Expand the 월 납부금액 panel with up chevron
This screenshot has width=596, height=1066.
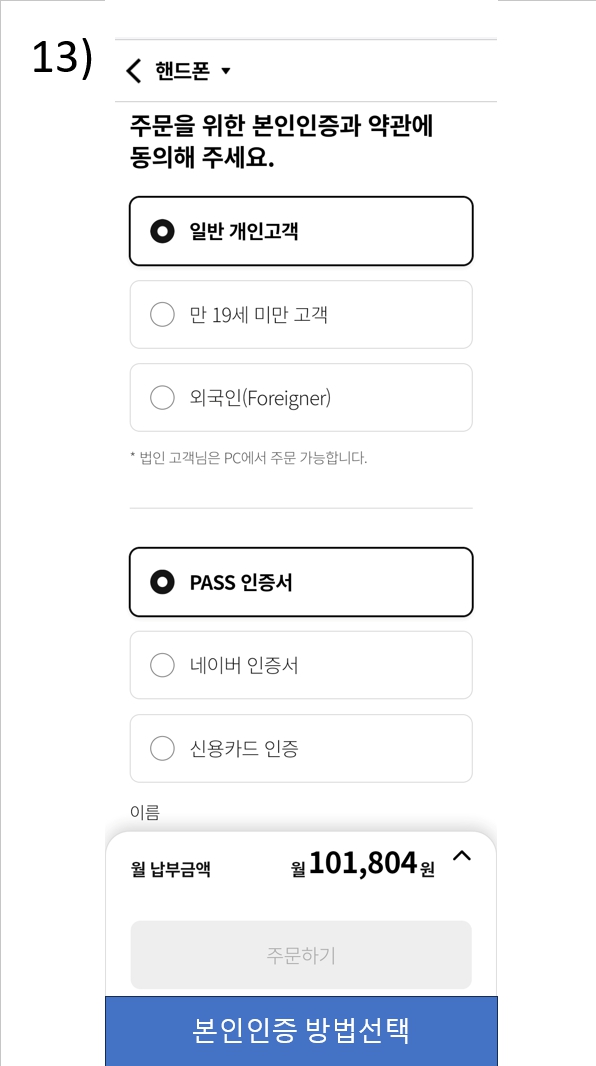[x=461, y=856]
